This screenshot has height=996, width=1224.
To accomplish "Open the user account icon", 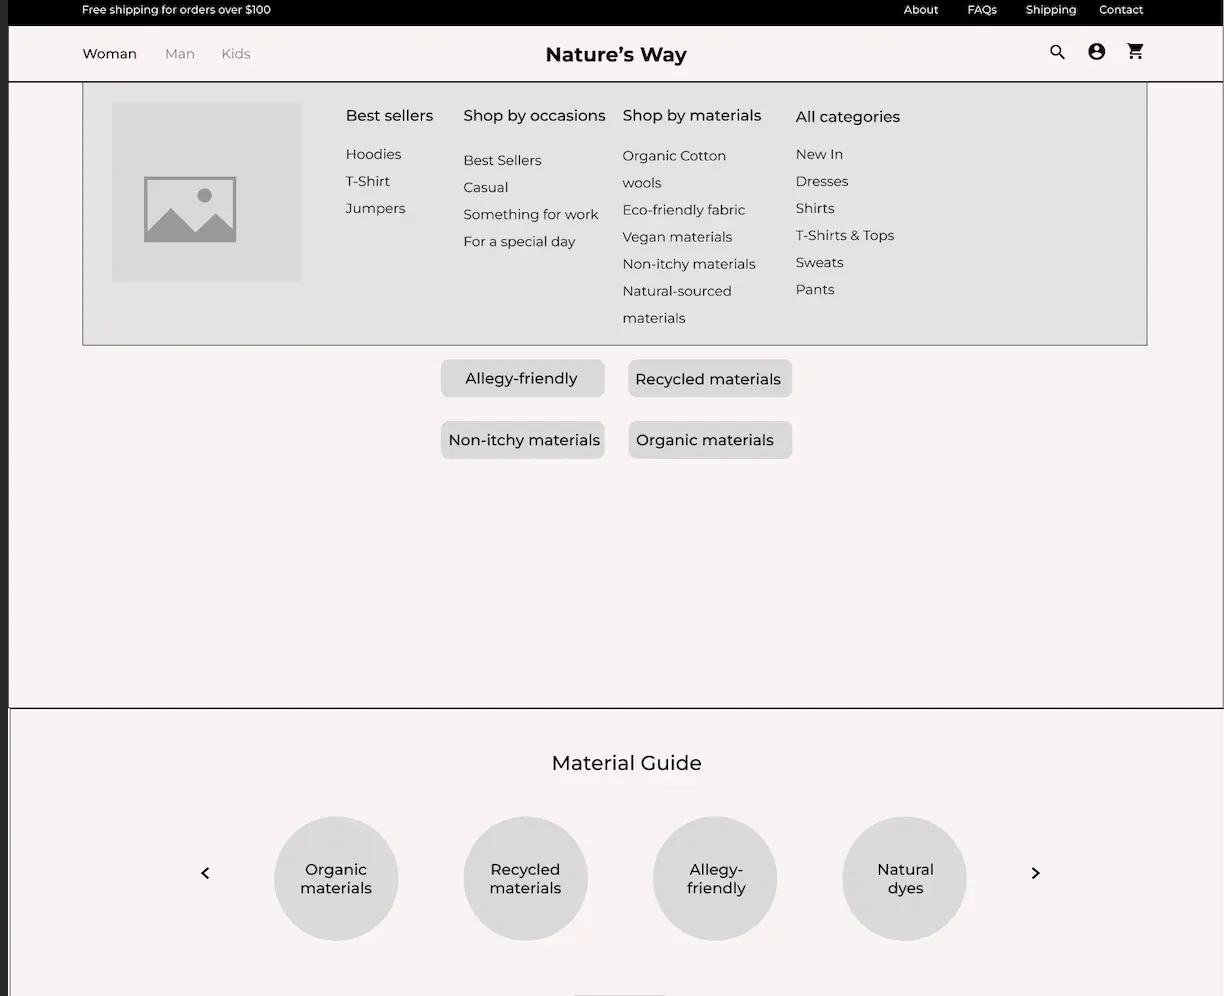I will pyautogui.click(x=1096, y=52).
